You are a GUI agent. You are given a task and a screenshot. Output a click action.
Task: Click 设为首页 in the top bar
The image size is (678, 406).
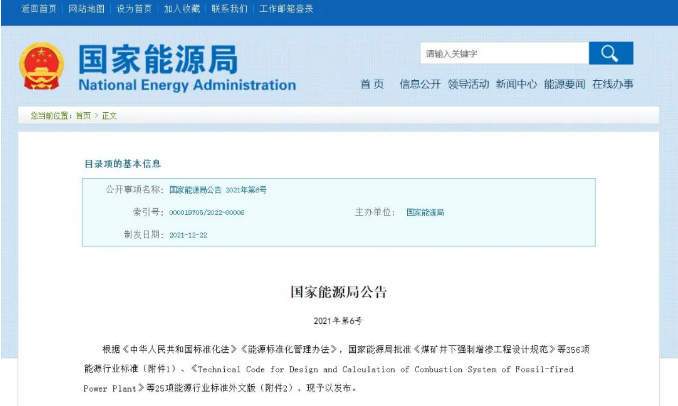click(x=134, y=8)
